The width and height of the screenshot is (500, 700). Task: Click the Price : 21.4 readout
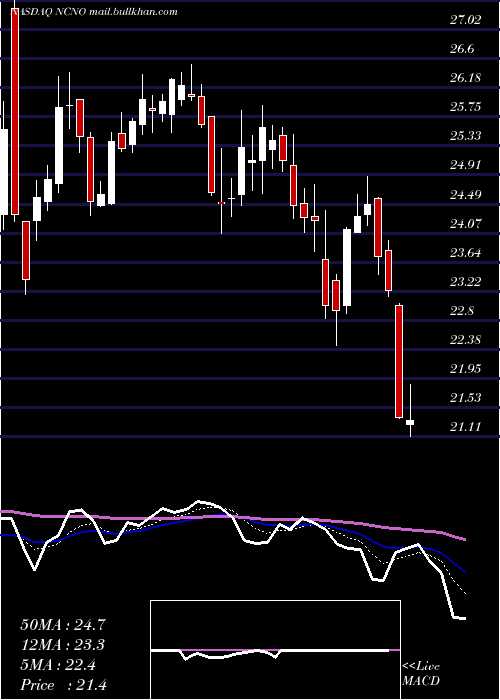[x=63, y=685]
